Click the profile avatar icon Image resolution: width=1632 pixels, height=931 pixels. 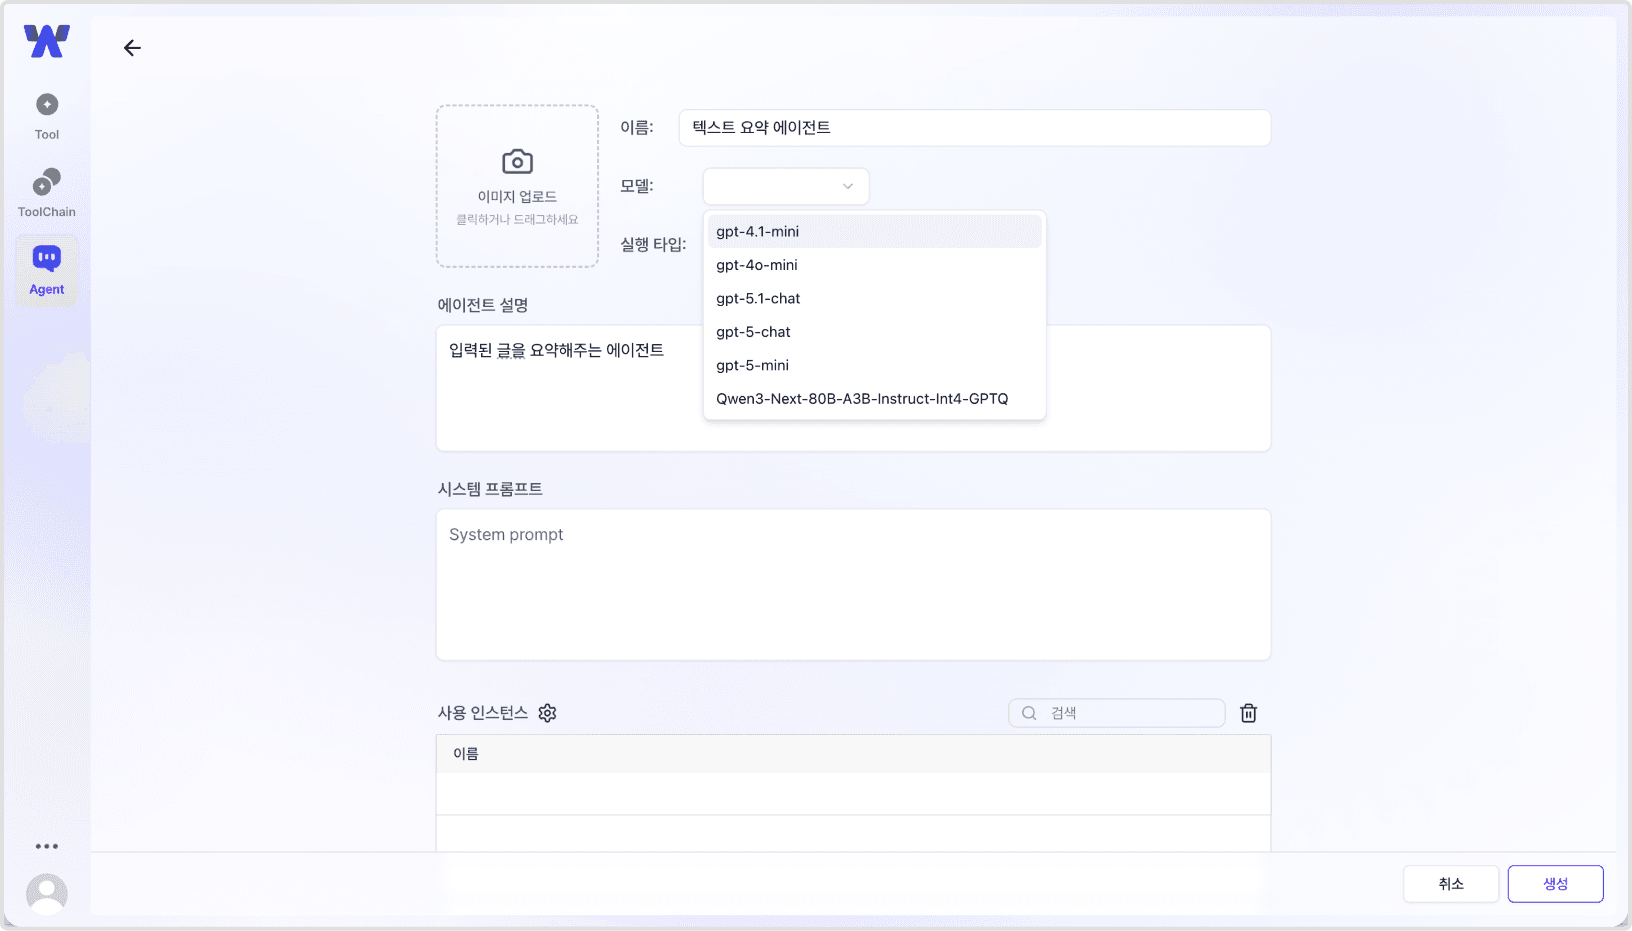pyautogui.click(x=46, y=893)
